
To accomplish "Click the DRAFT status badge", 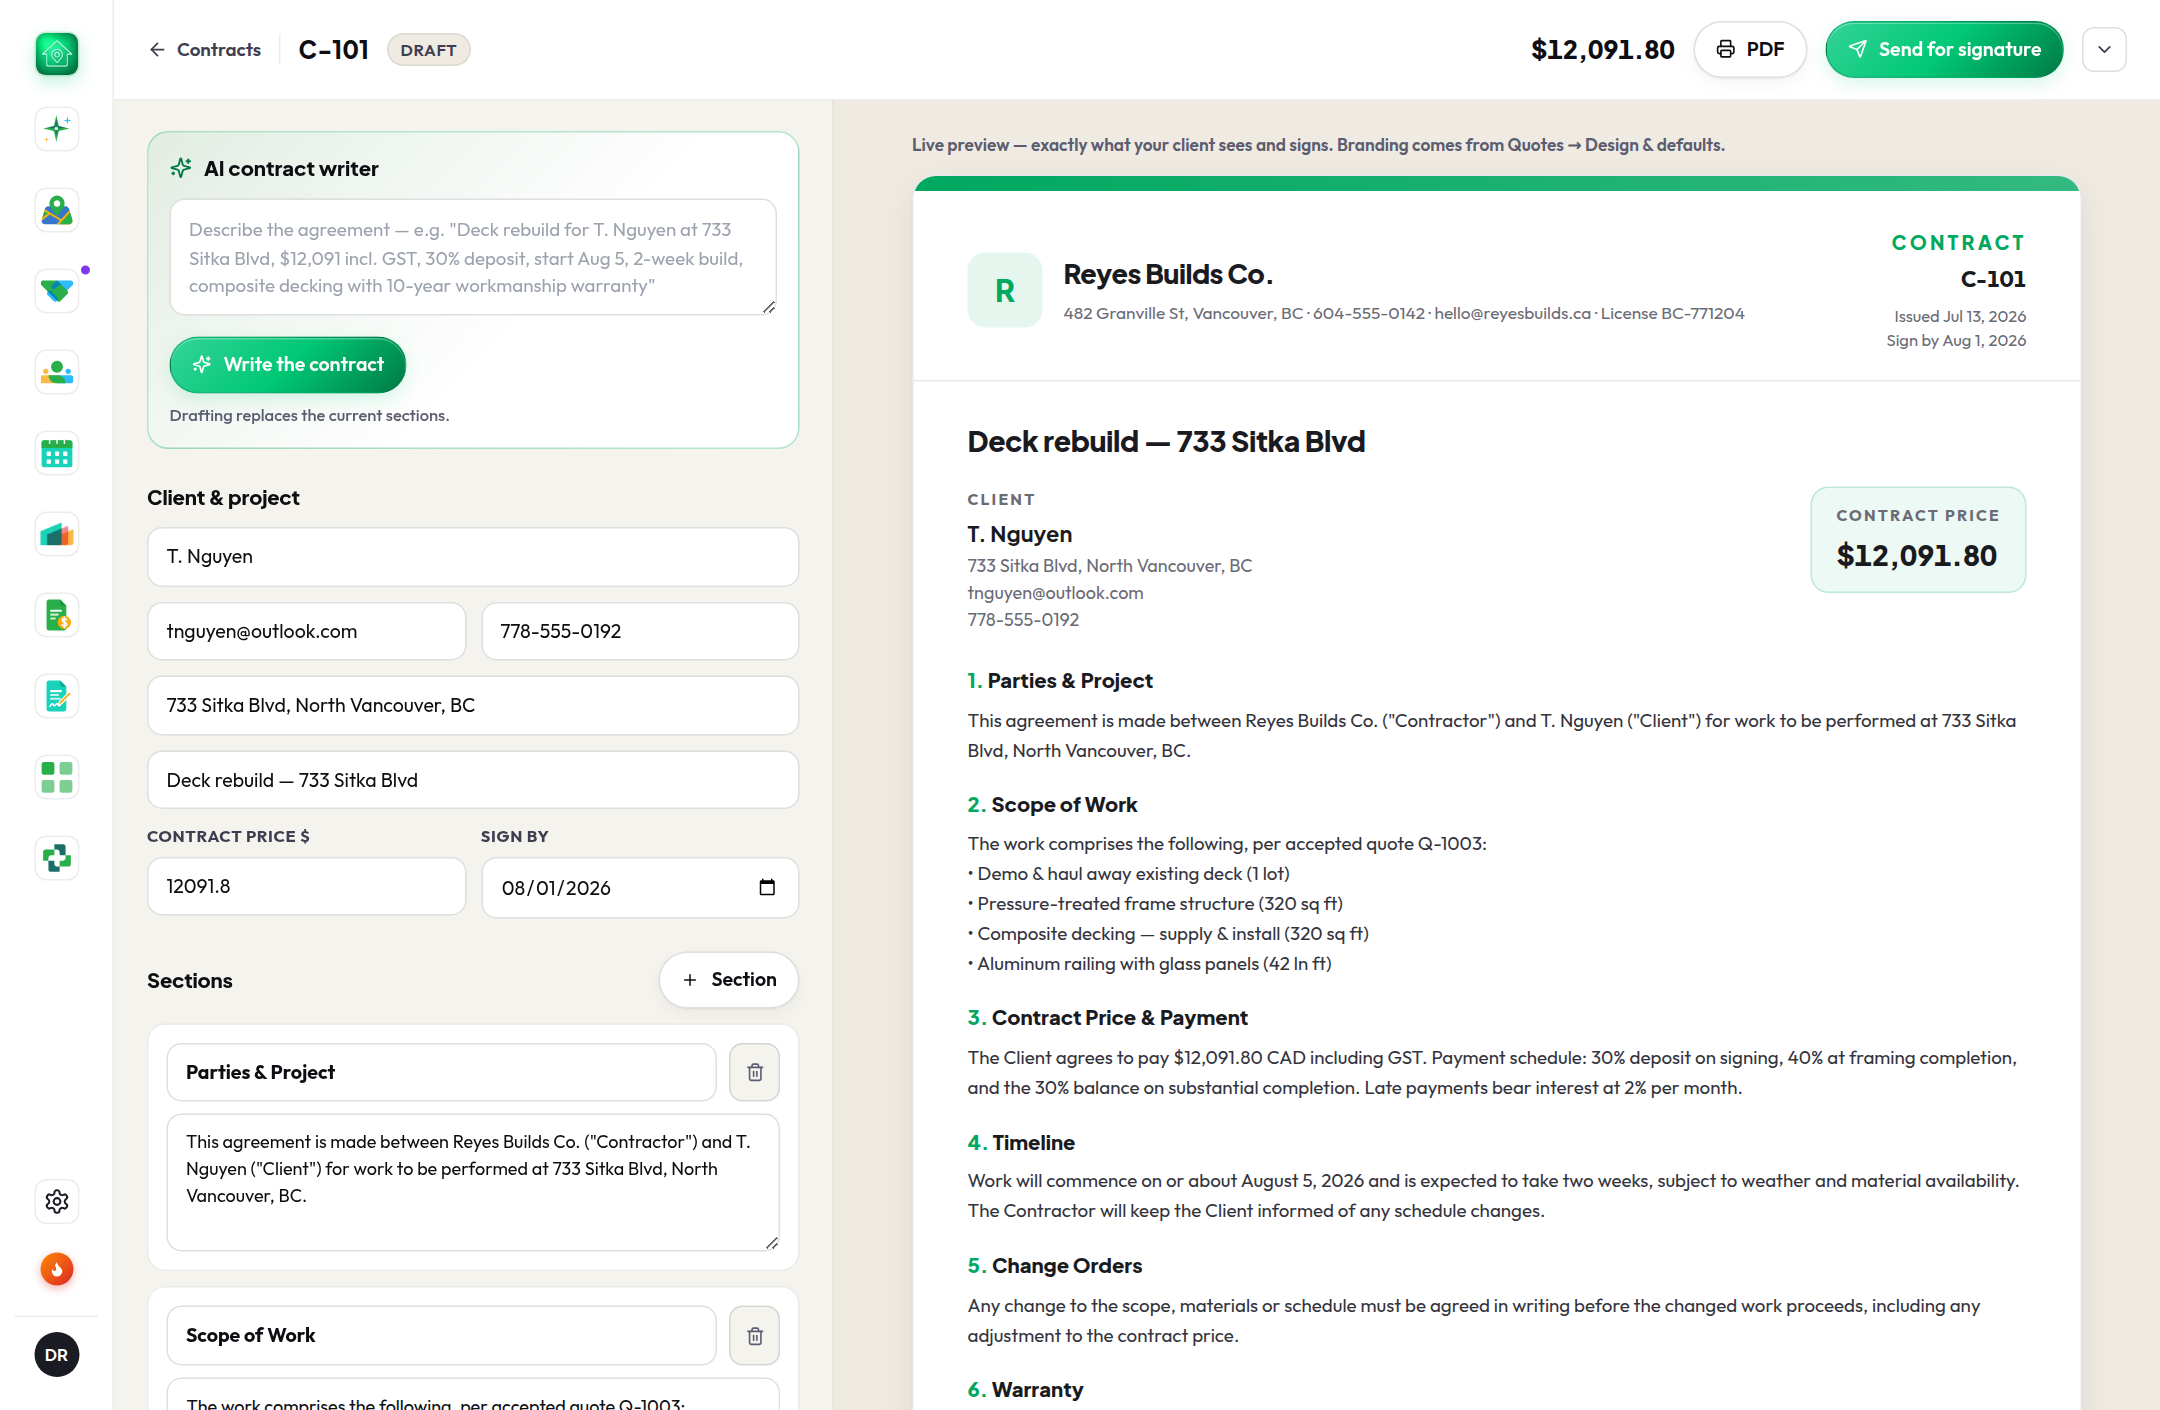I will tap(428, 50).
